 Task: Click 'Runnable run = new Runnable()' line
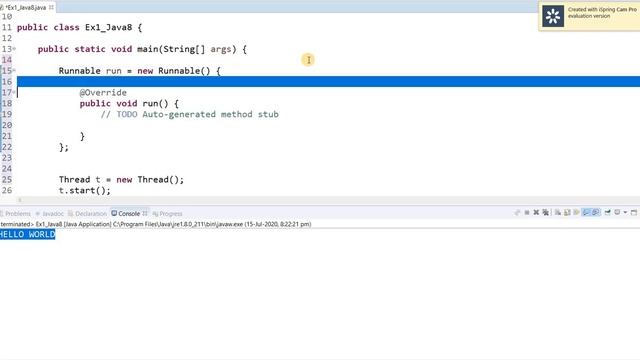pyautogui.click(x=139, y=71)
